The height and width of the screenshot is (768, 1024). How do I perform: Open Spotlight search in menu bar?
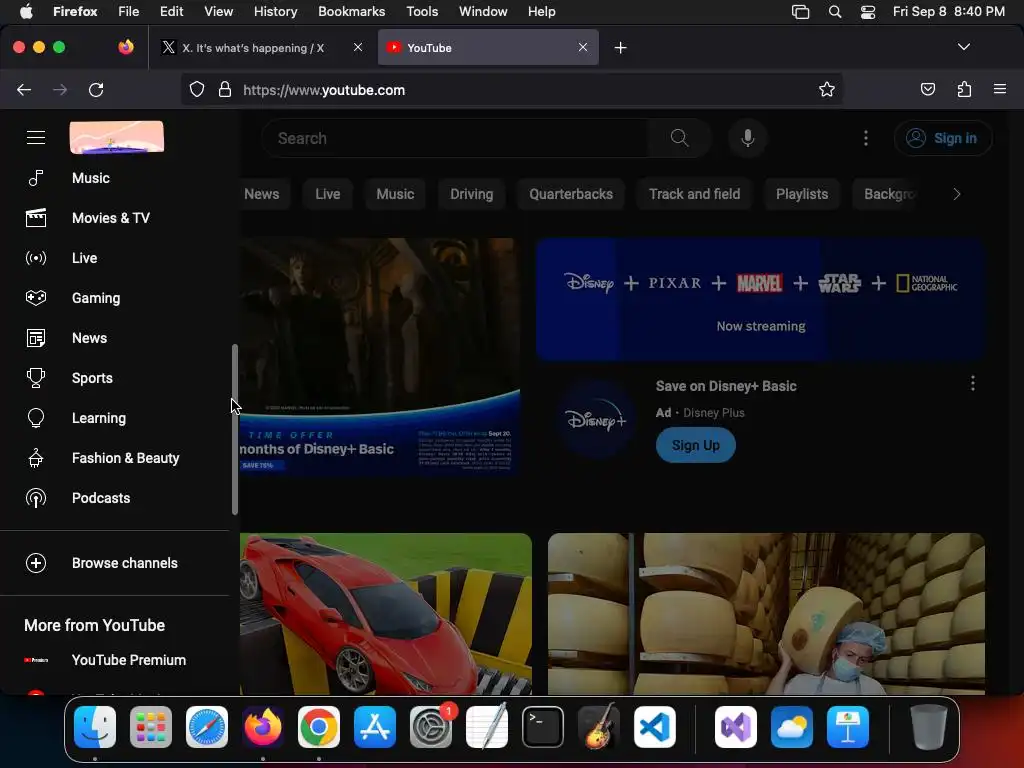835,11
